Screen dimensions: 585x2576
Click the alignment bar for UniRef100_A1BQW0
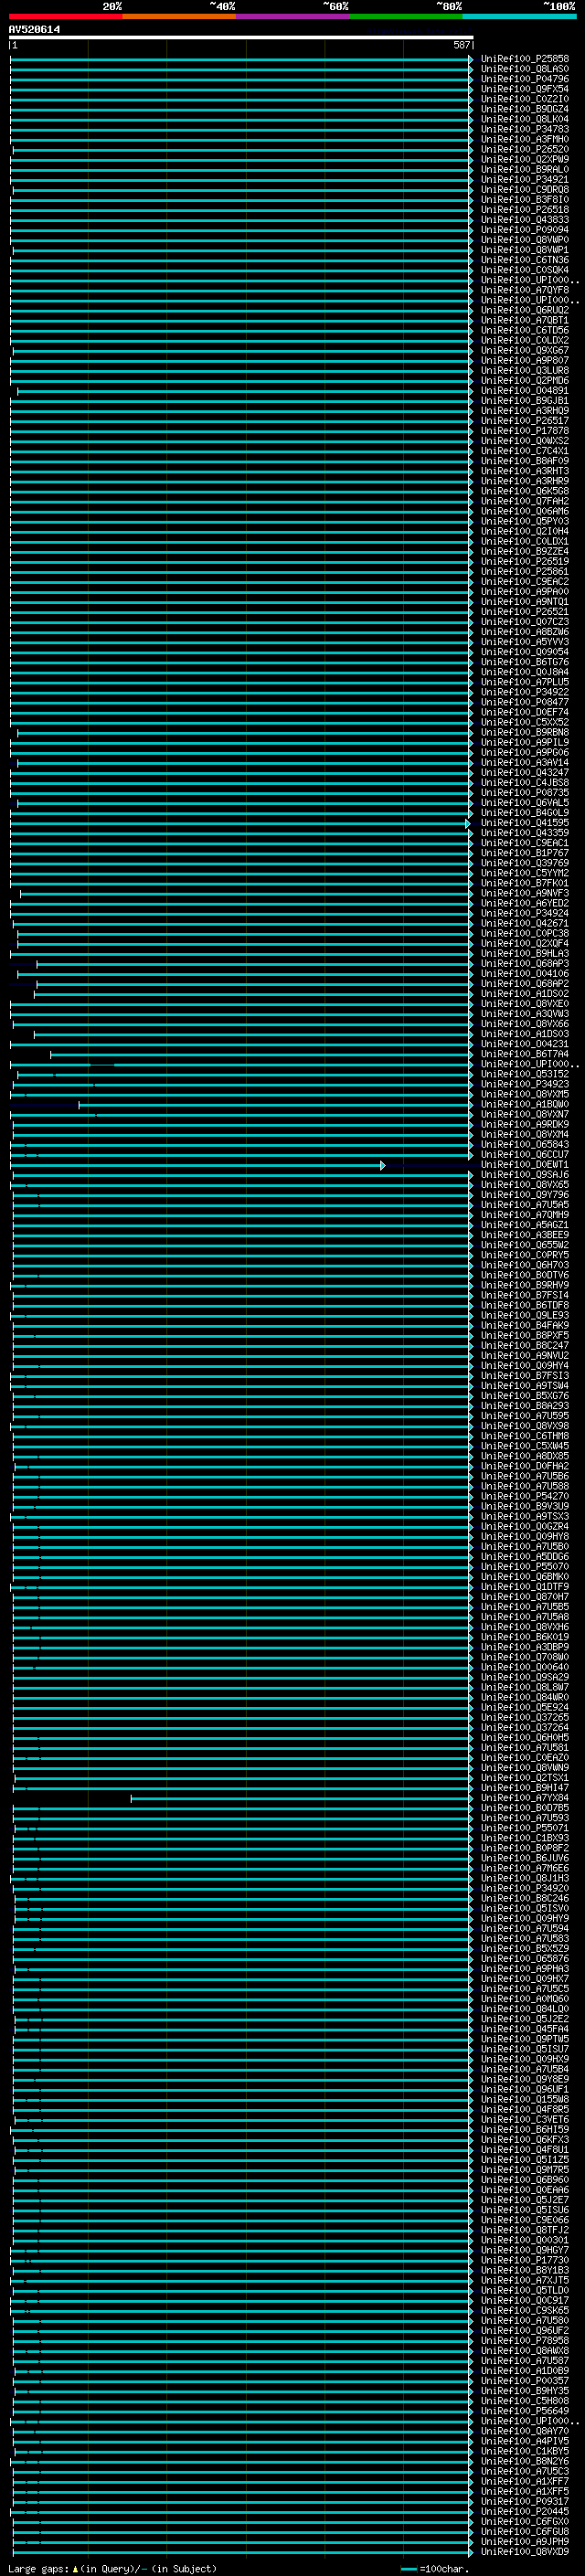tap(275, 1104)
